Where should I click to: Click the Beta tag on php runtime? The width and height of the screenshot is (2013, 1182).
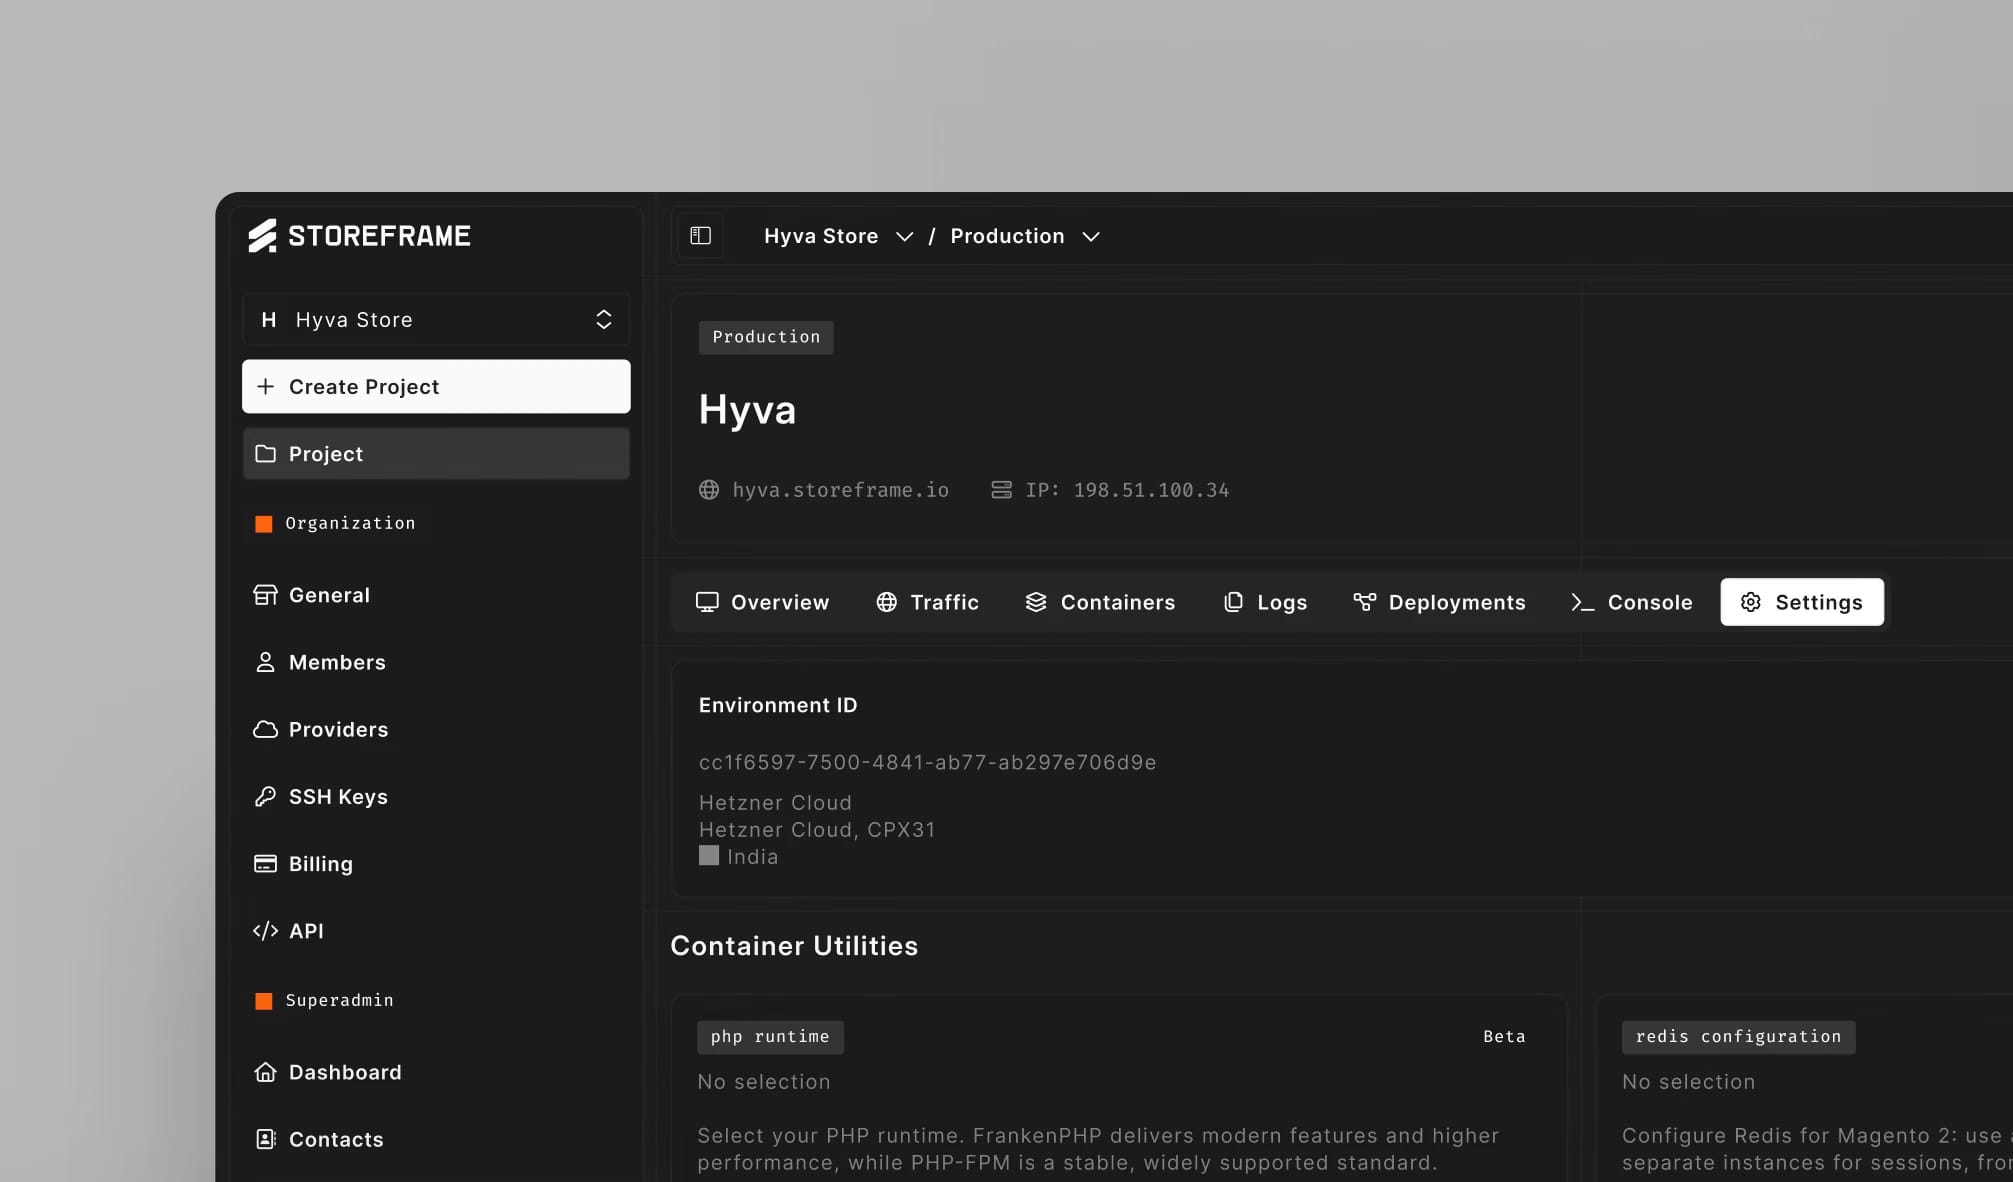tap(1504, 1037)
